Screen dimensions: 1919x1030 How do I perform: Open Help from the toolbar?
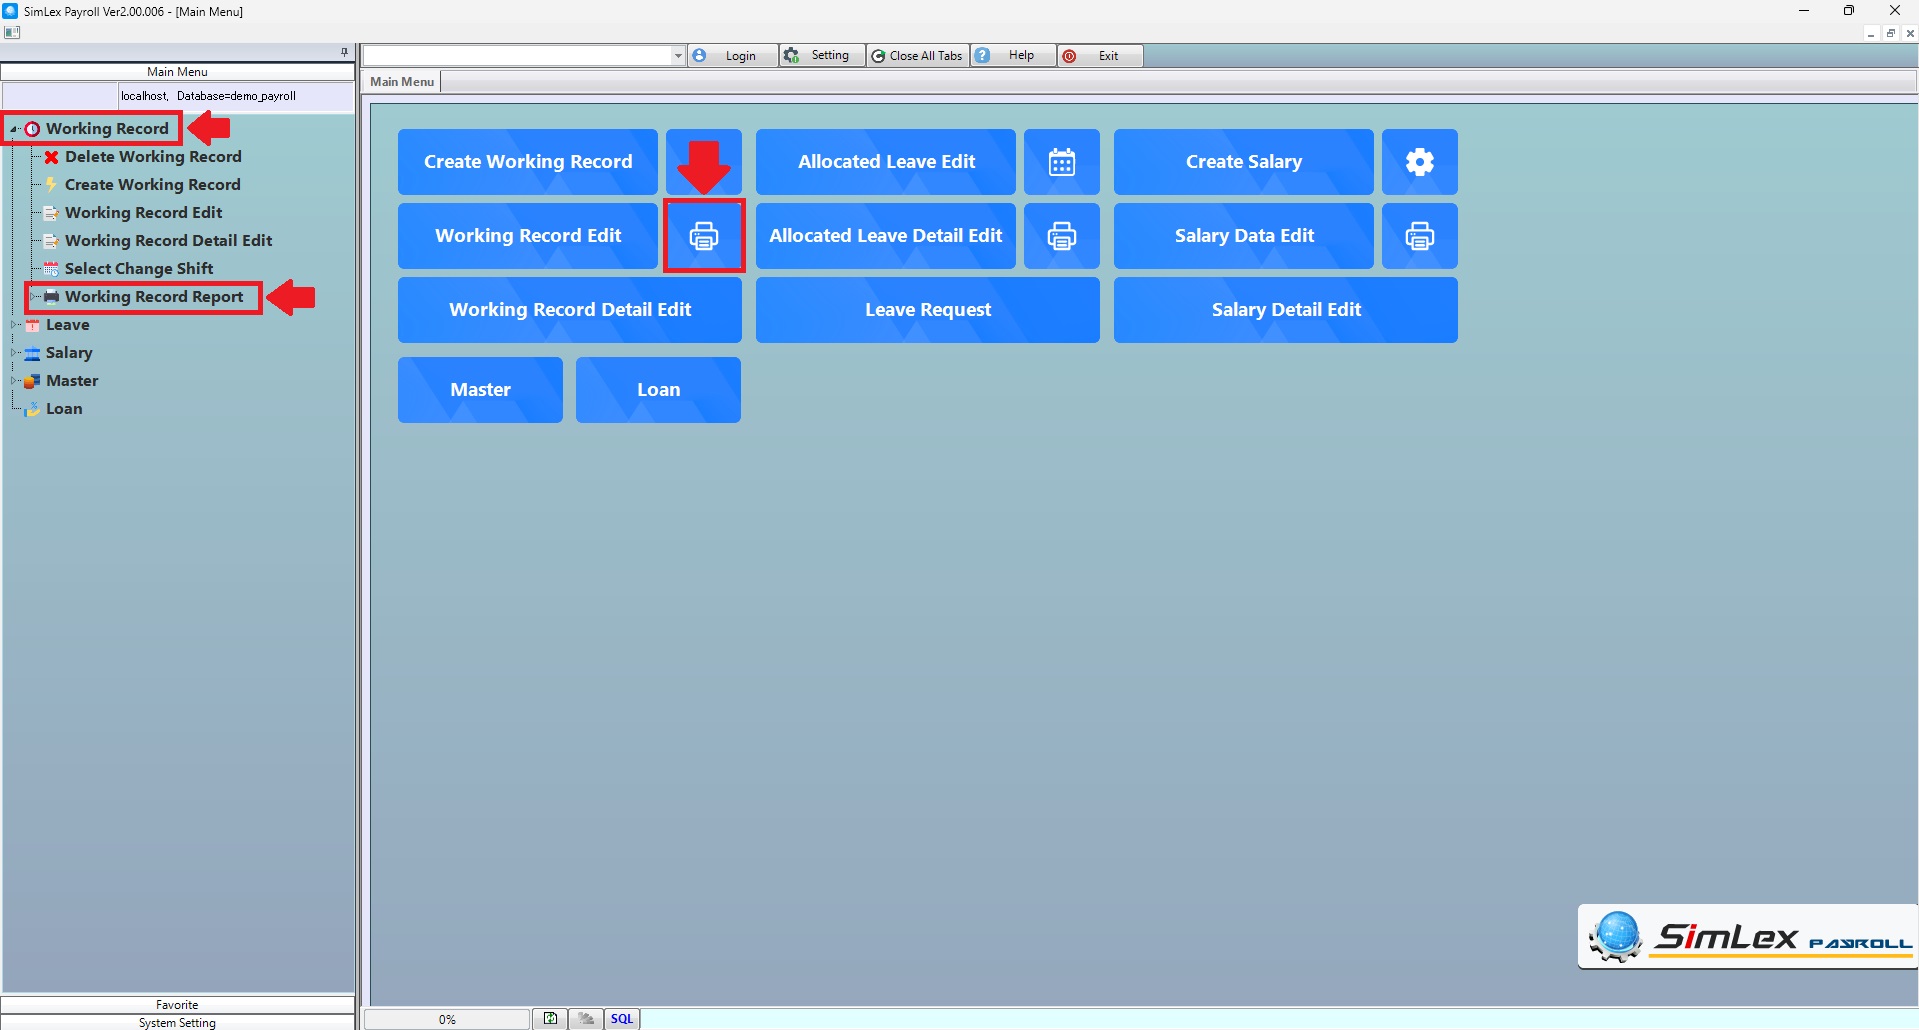click(x=1013, y=56)
